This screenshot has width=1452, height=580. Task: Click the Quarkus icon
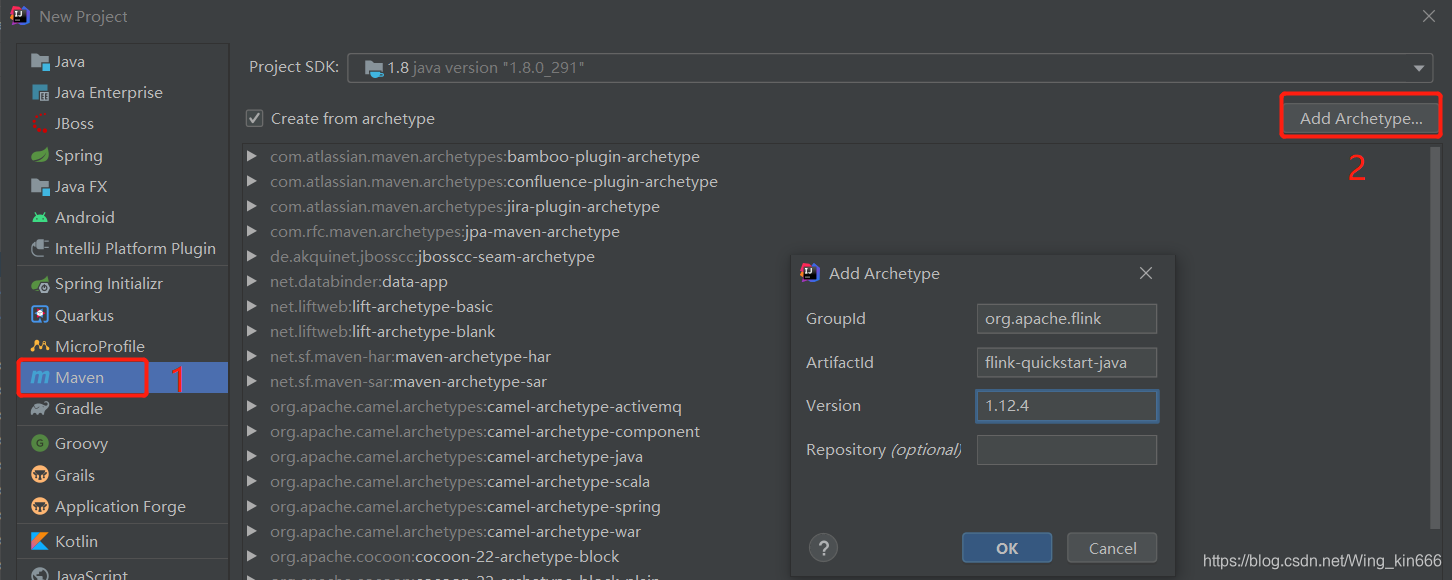click(x=40, y=315)
